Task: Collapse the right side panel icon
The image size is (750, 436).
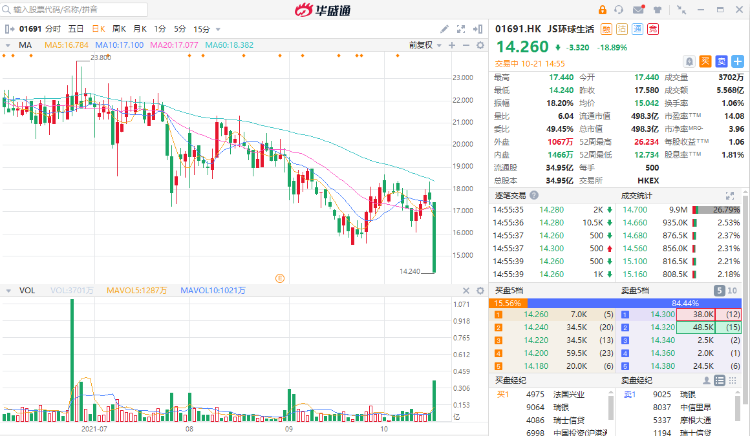Action: (x=478, y=29)
